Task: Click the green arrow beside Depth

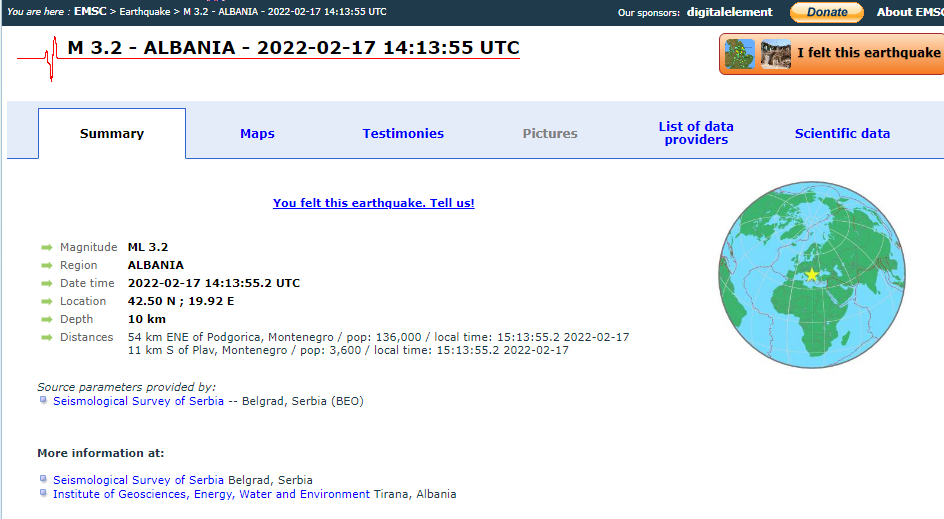Action: click(46, 319)
